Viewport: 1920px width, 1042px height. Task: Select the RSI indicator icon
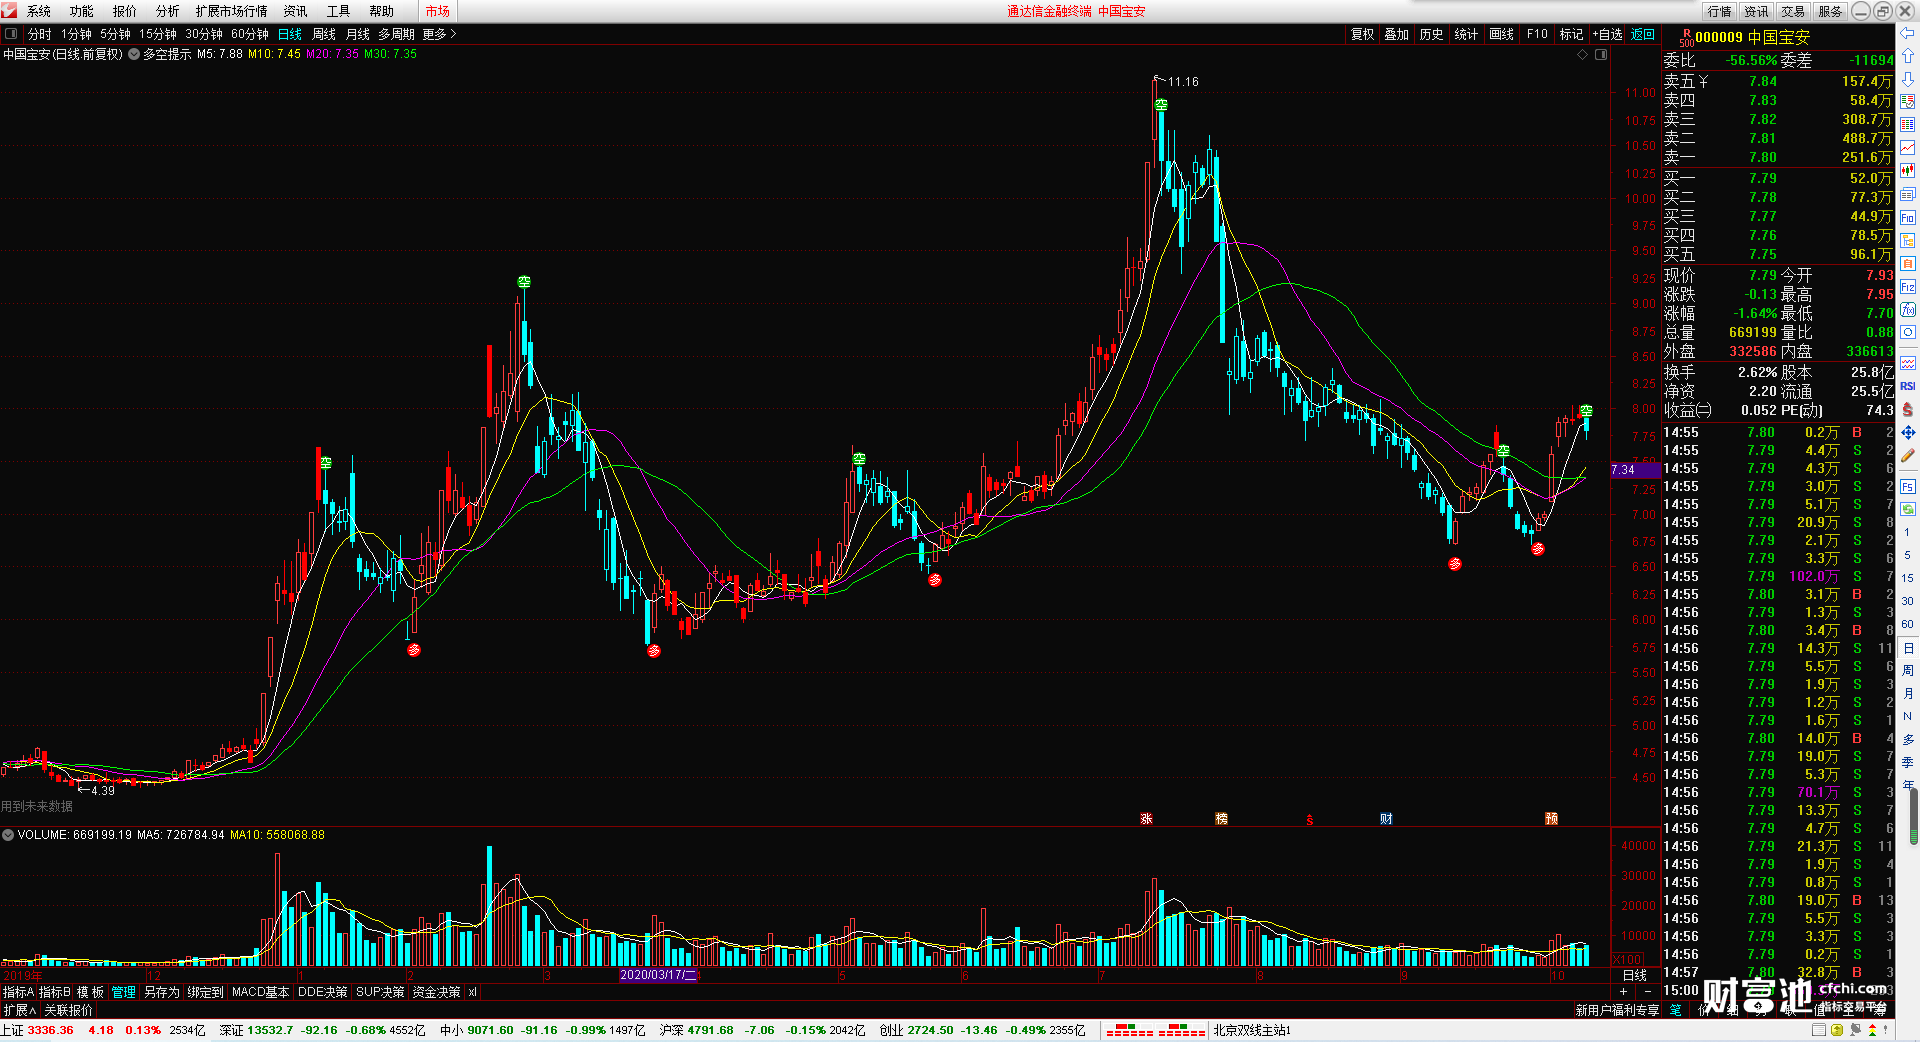[1908, 386]
